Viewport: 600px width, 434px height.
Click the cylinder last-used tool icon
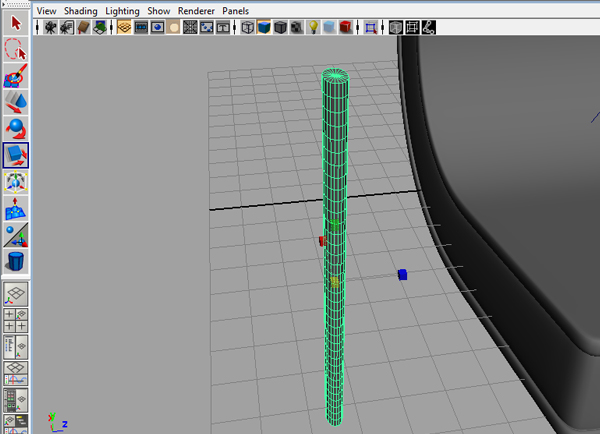pos(16,262)
